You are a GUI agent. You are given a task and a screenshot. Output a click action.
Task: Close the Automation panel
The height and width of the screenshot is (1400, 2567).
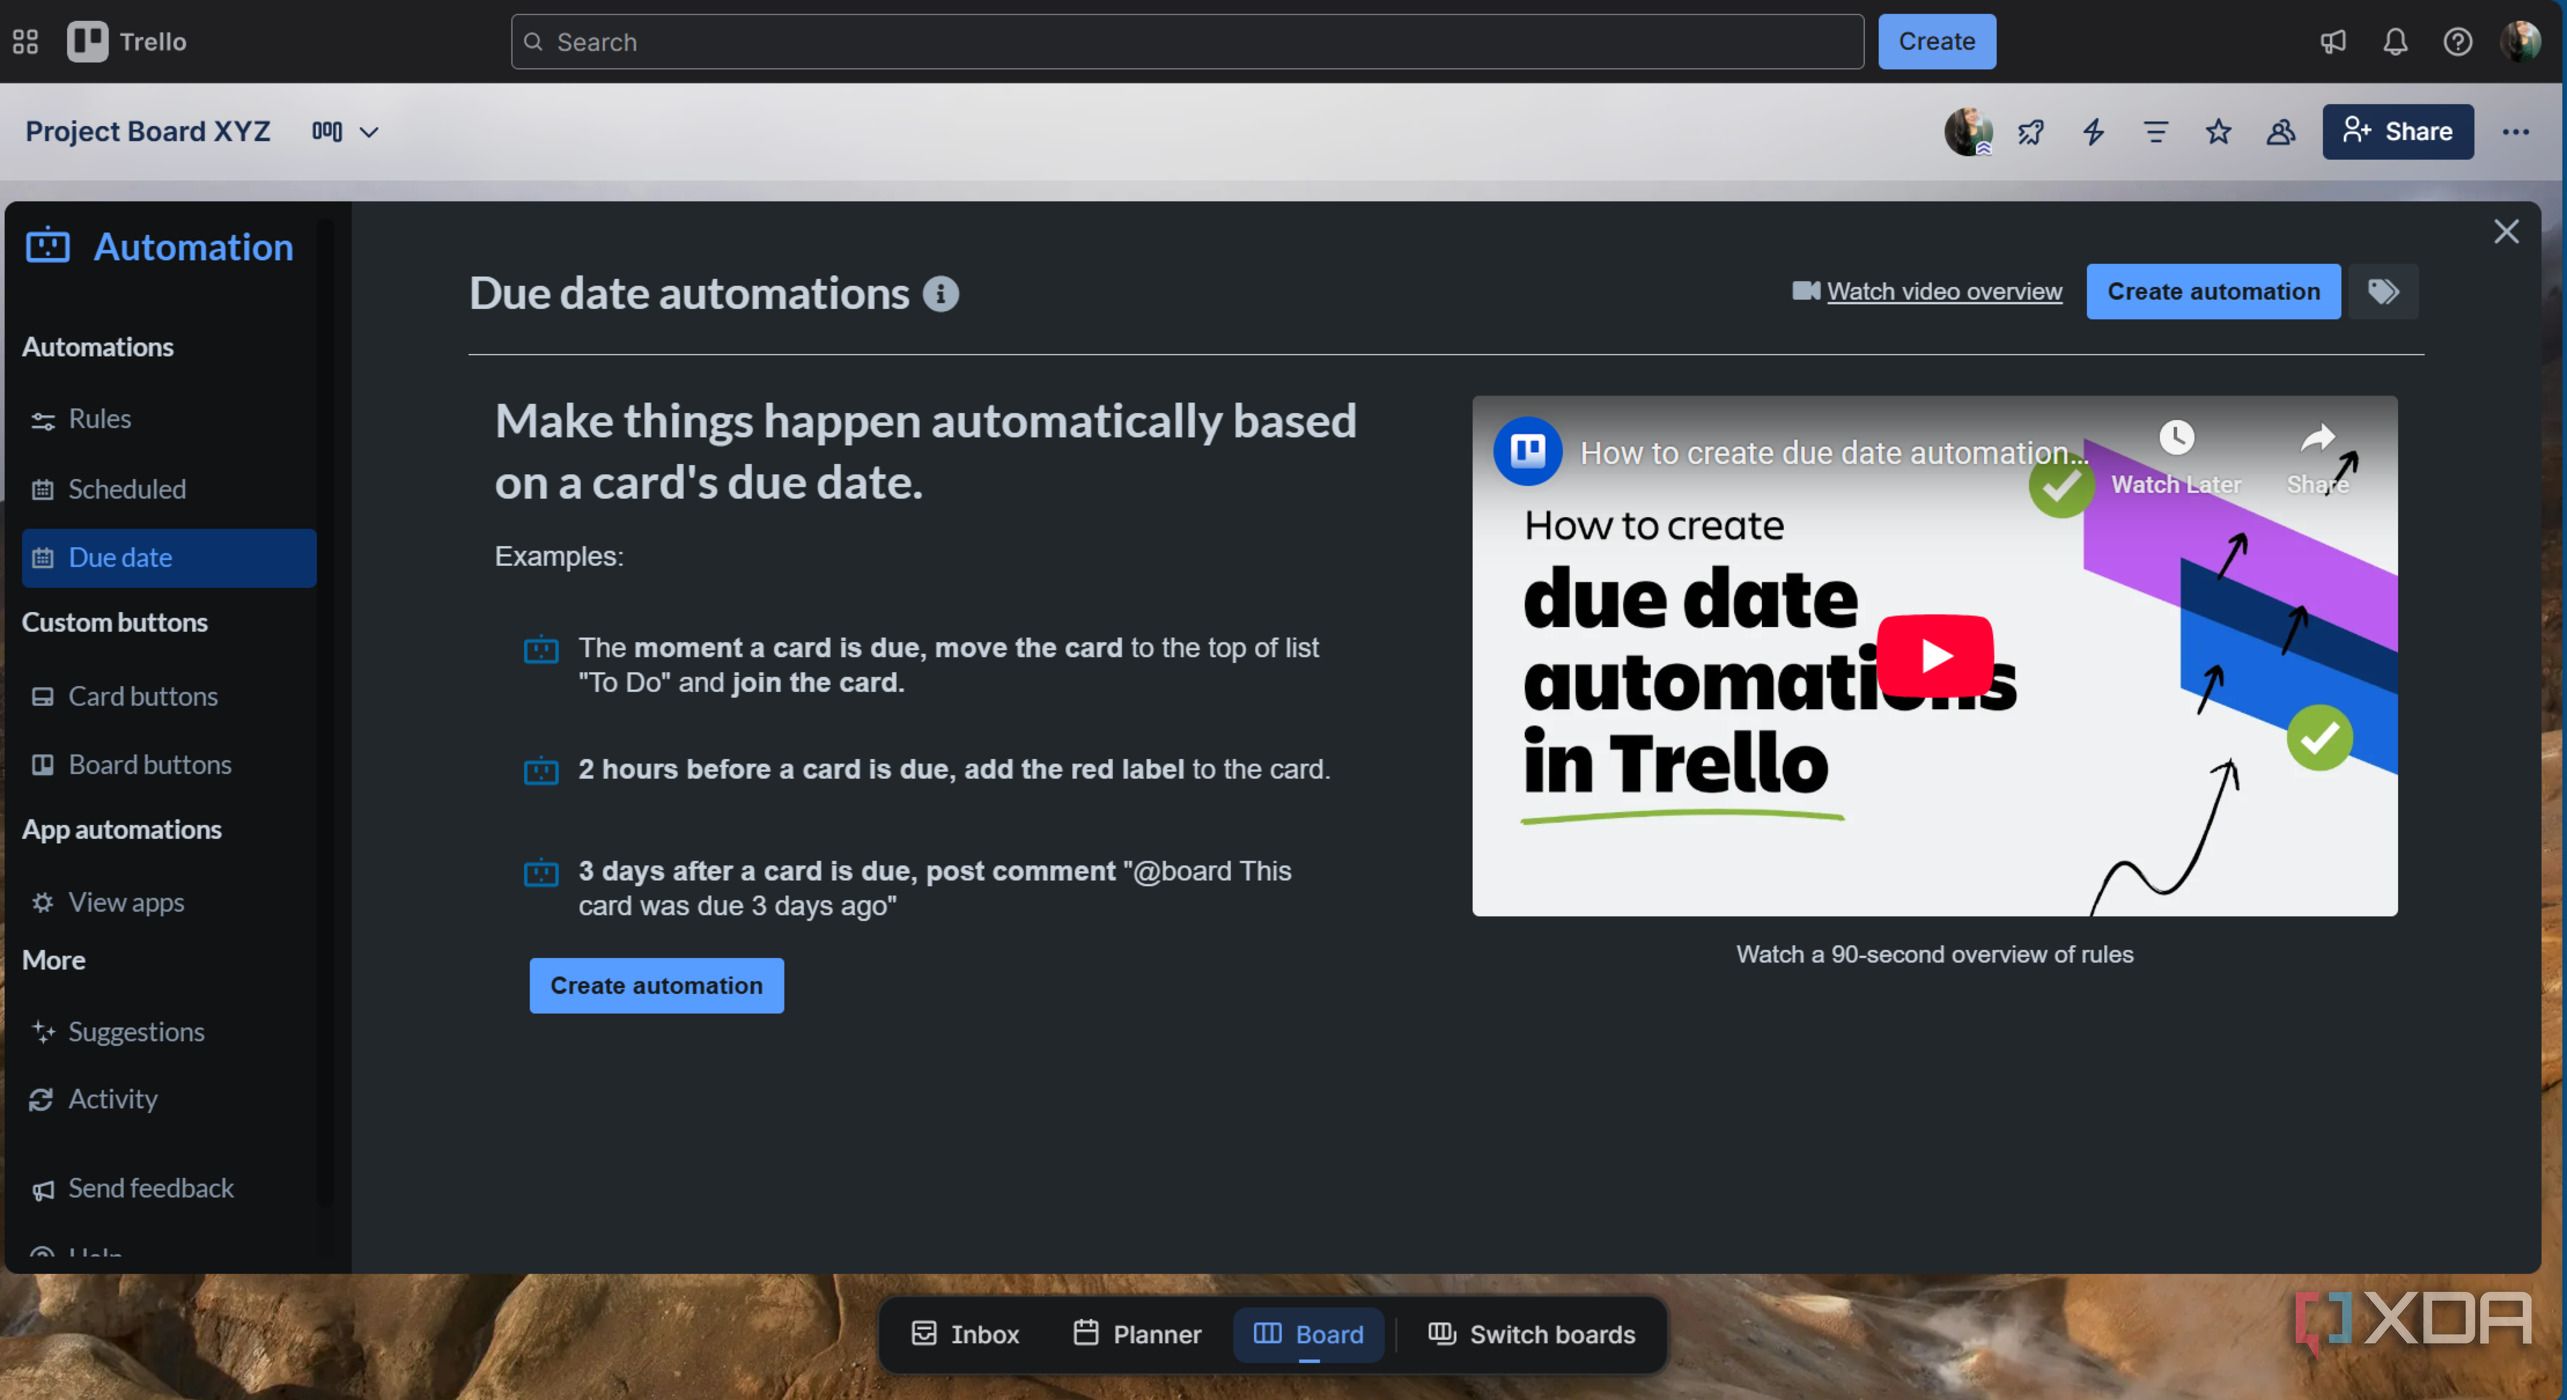pos(2505,232)
